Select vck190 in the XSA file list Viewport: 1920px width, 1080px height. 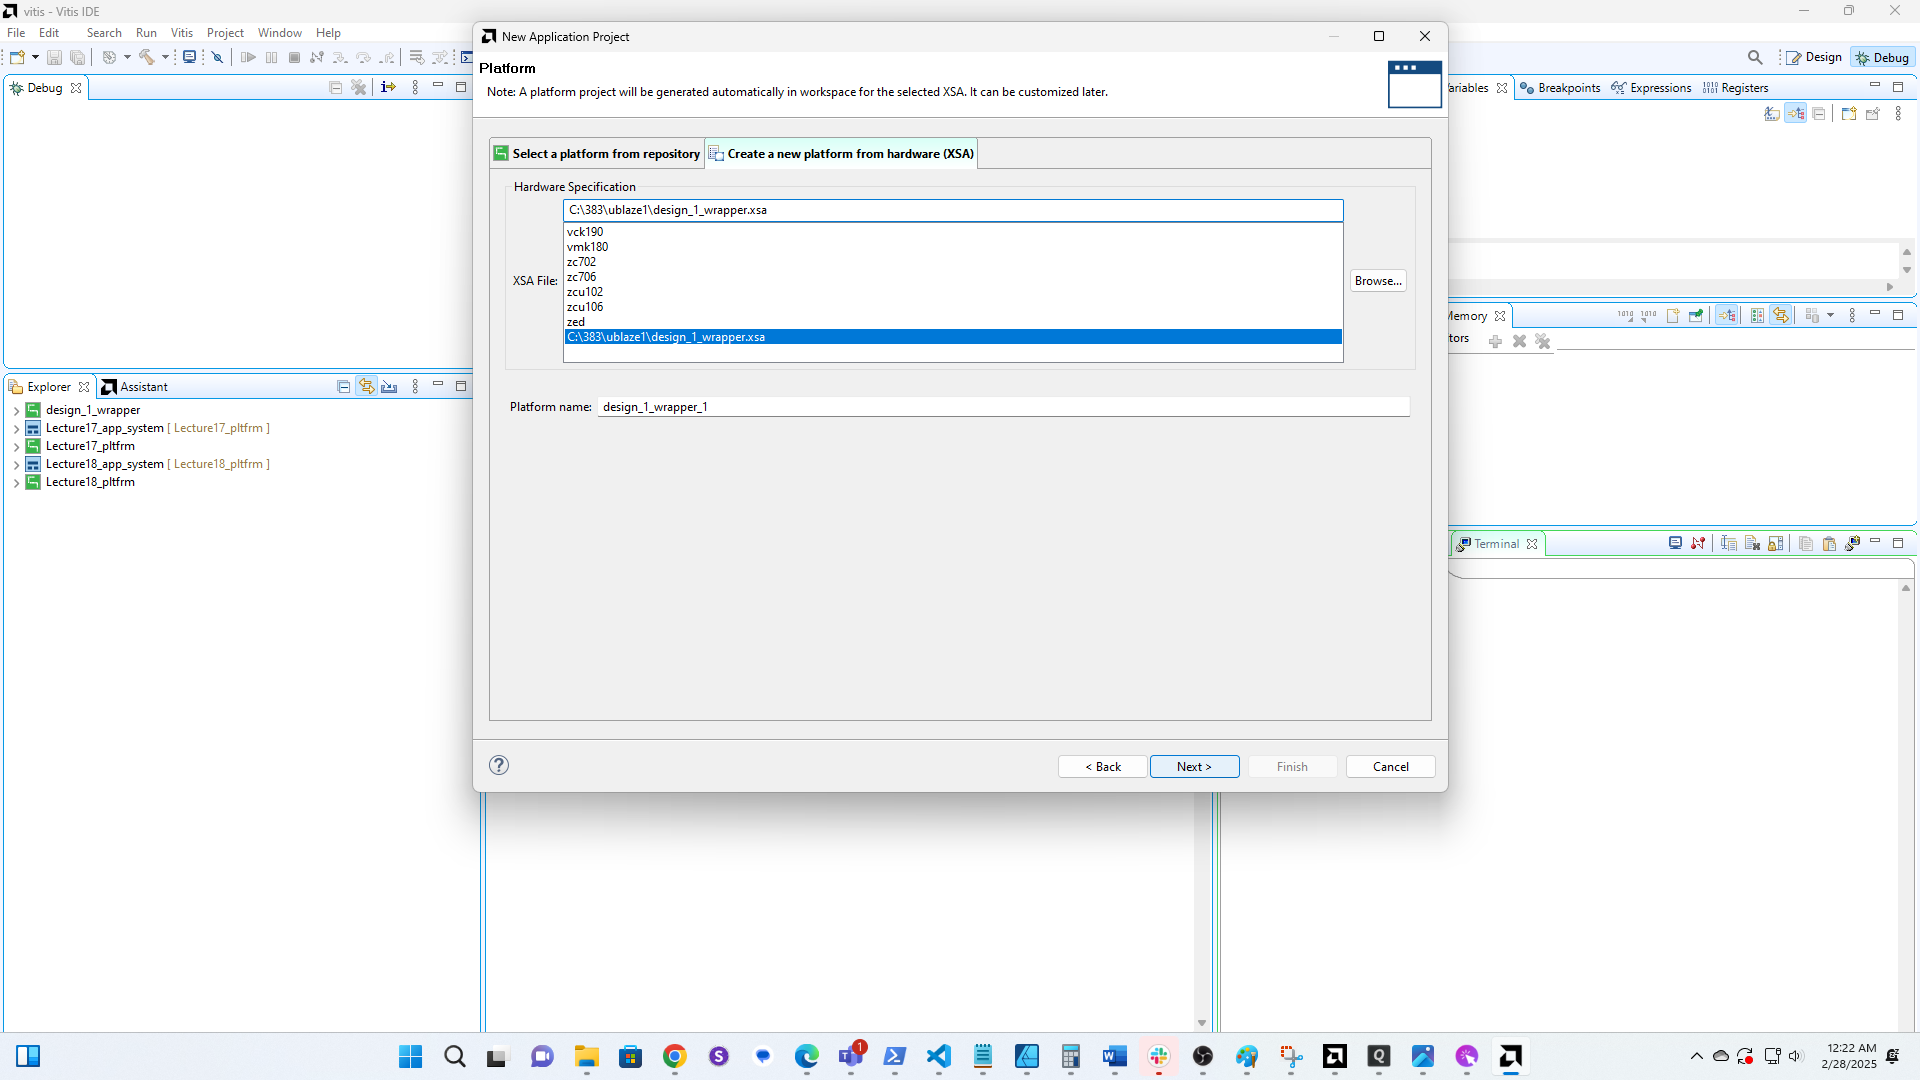pyautogui.click(x=585, y=232)
